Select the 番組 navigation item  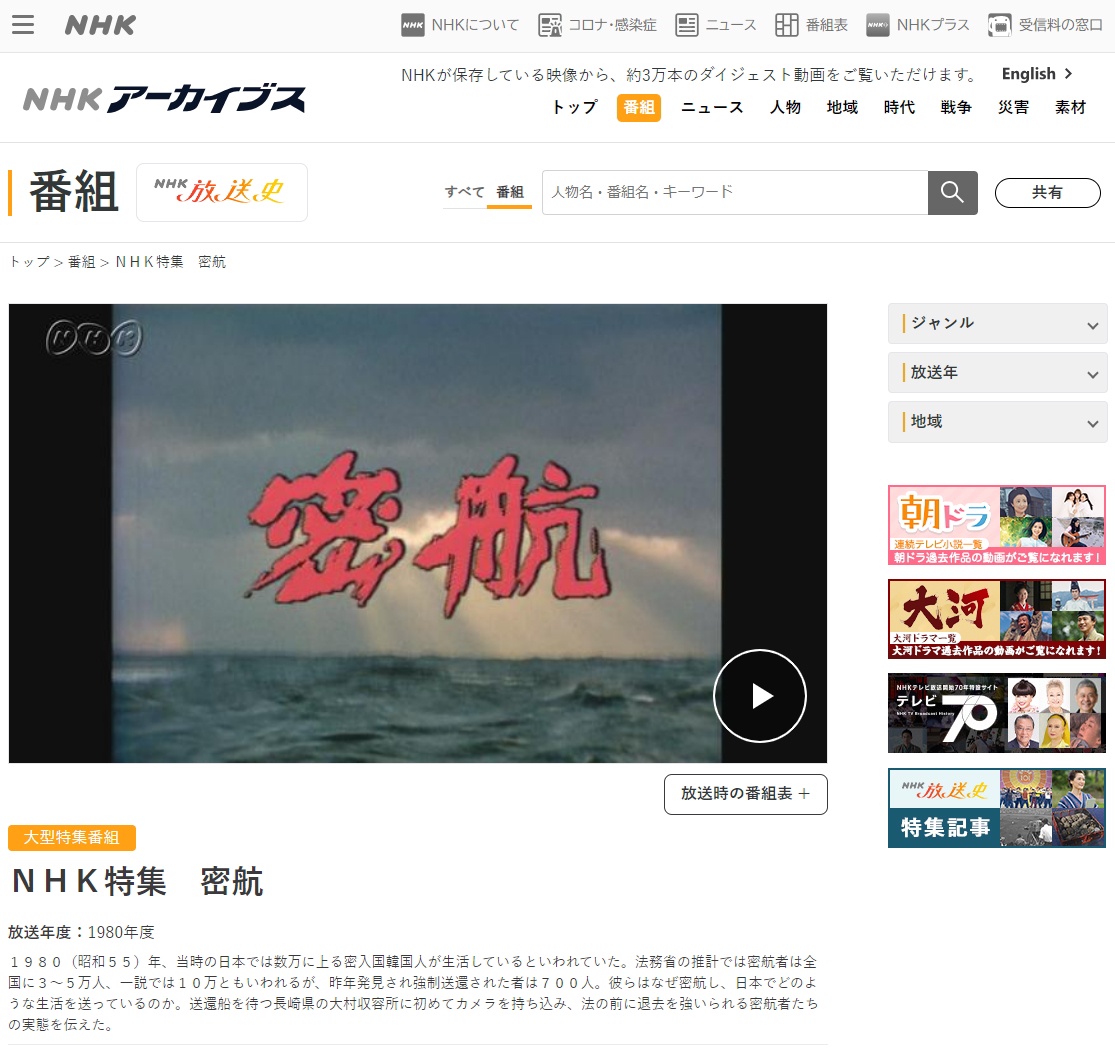click(x=639, y=107)
